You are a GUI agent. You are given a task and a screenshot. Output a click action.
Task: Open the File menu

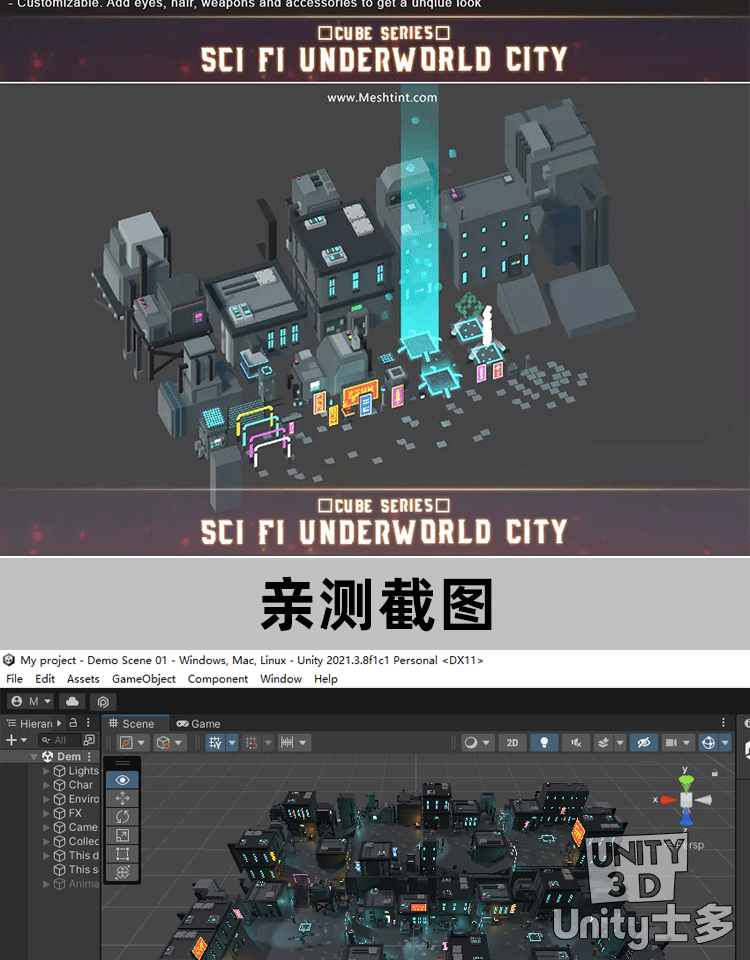tap(15, 679)
